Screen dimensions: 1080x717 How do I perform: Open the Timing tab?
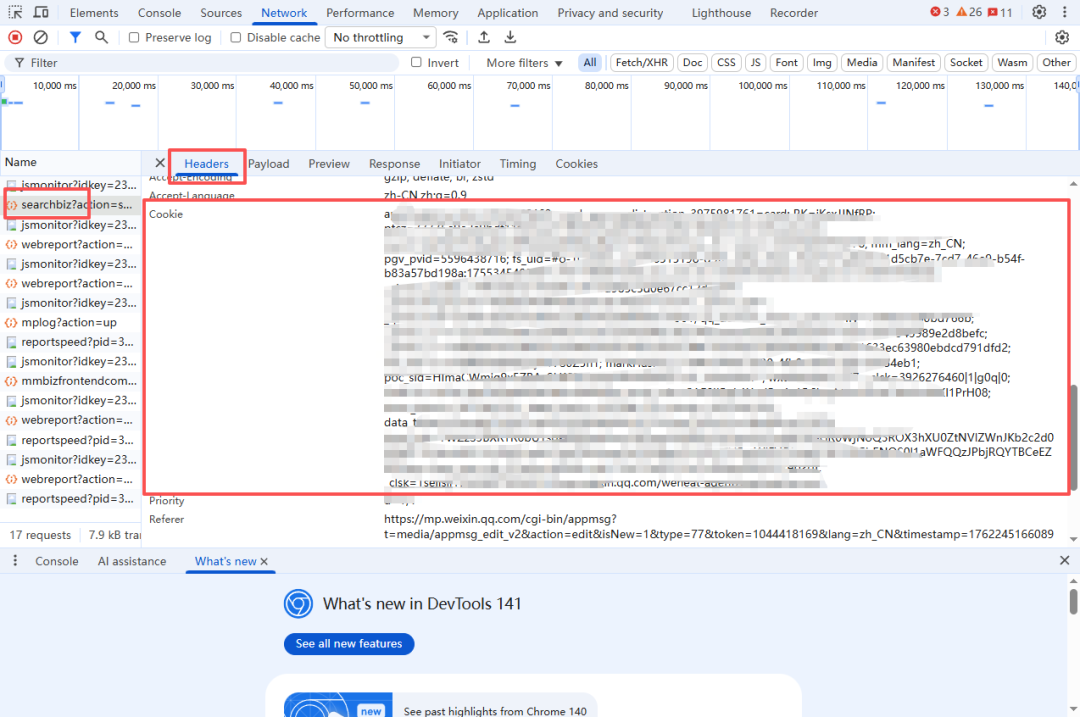517,163
